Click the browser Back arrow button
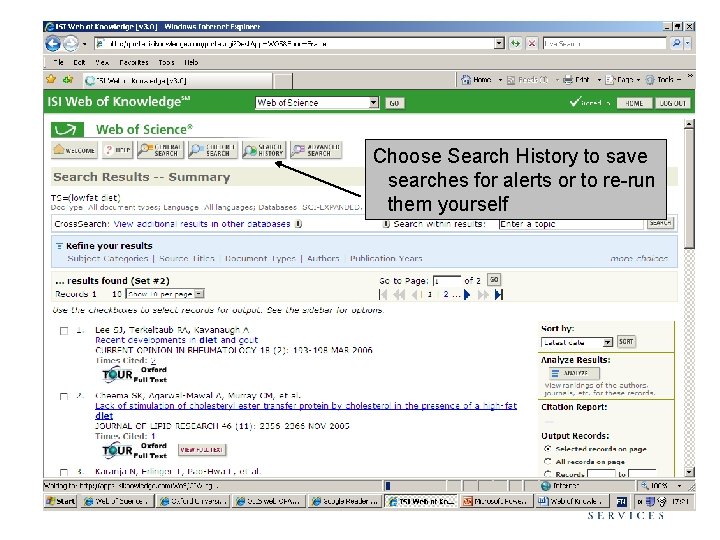Image resolution: width=720 pixels, height=540 pixels. [53, 44]
